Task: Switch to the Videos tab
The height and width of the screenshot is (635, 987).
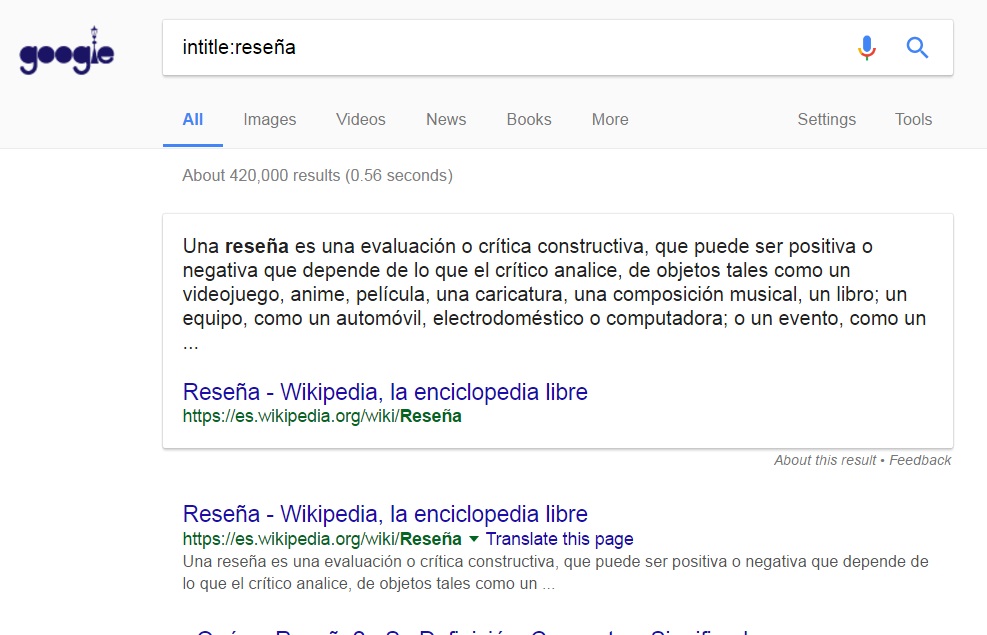Action: tap(361, 120)
